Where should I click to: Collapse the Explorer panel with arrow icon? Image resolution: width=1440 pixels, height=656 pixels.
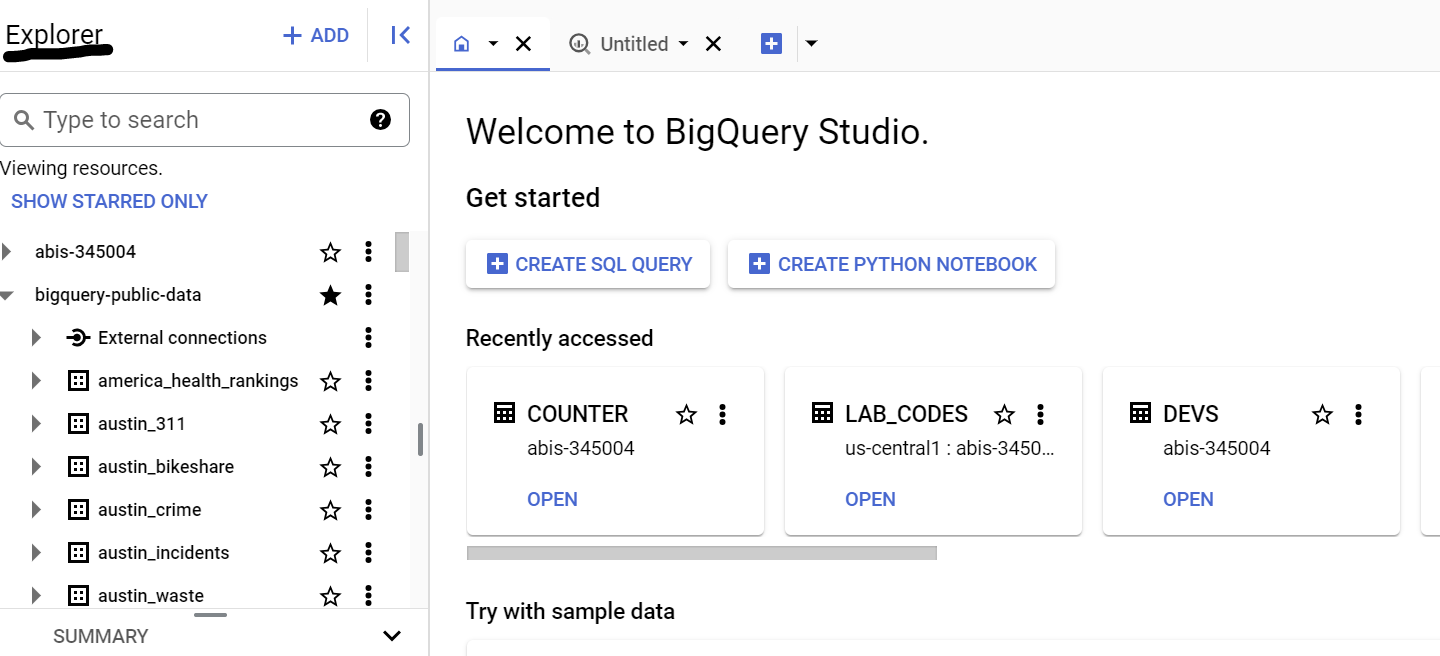(400, 36)
